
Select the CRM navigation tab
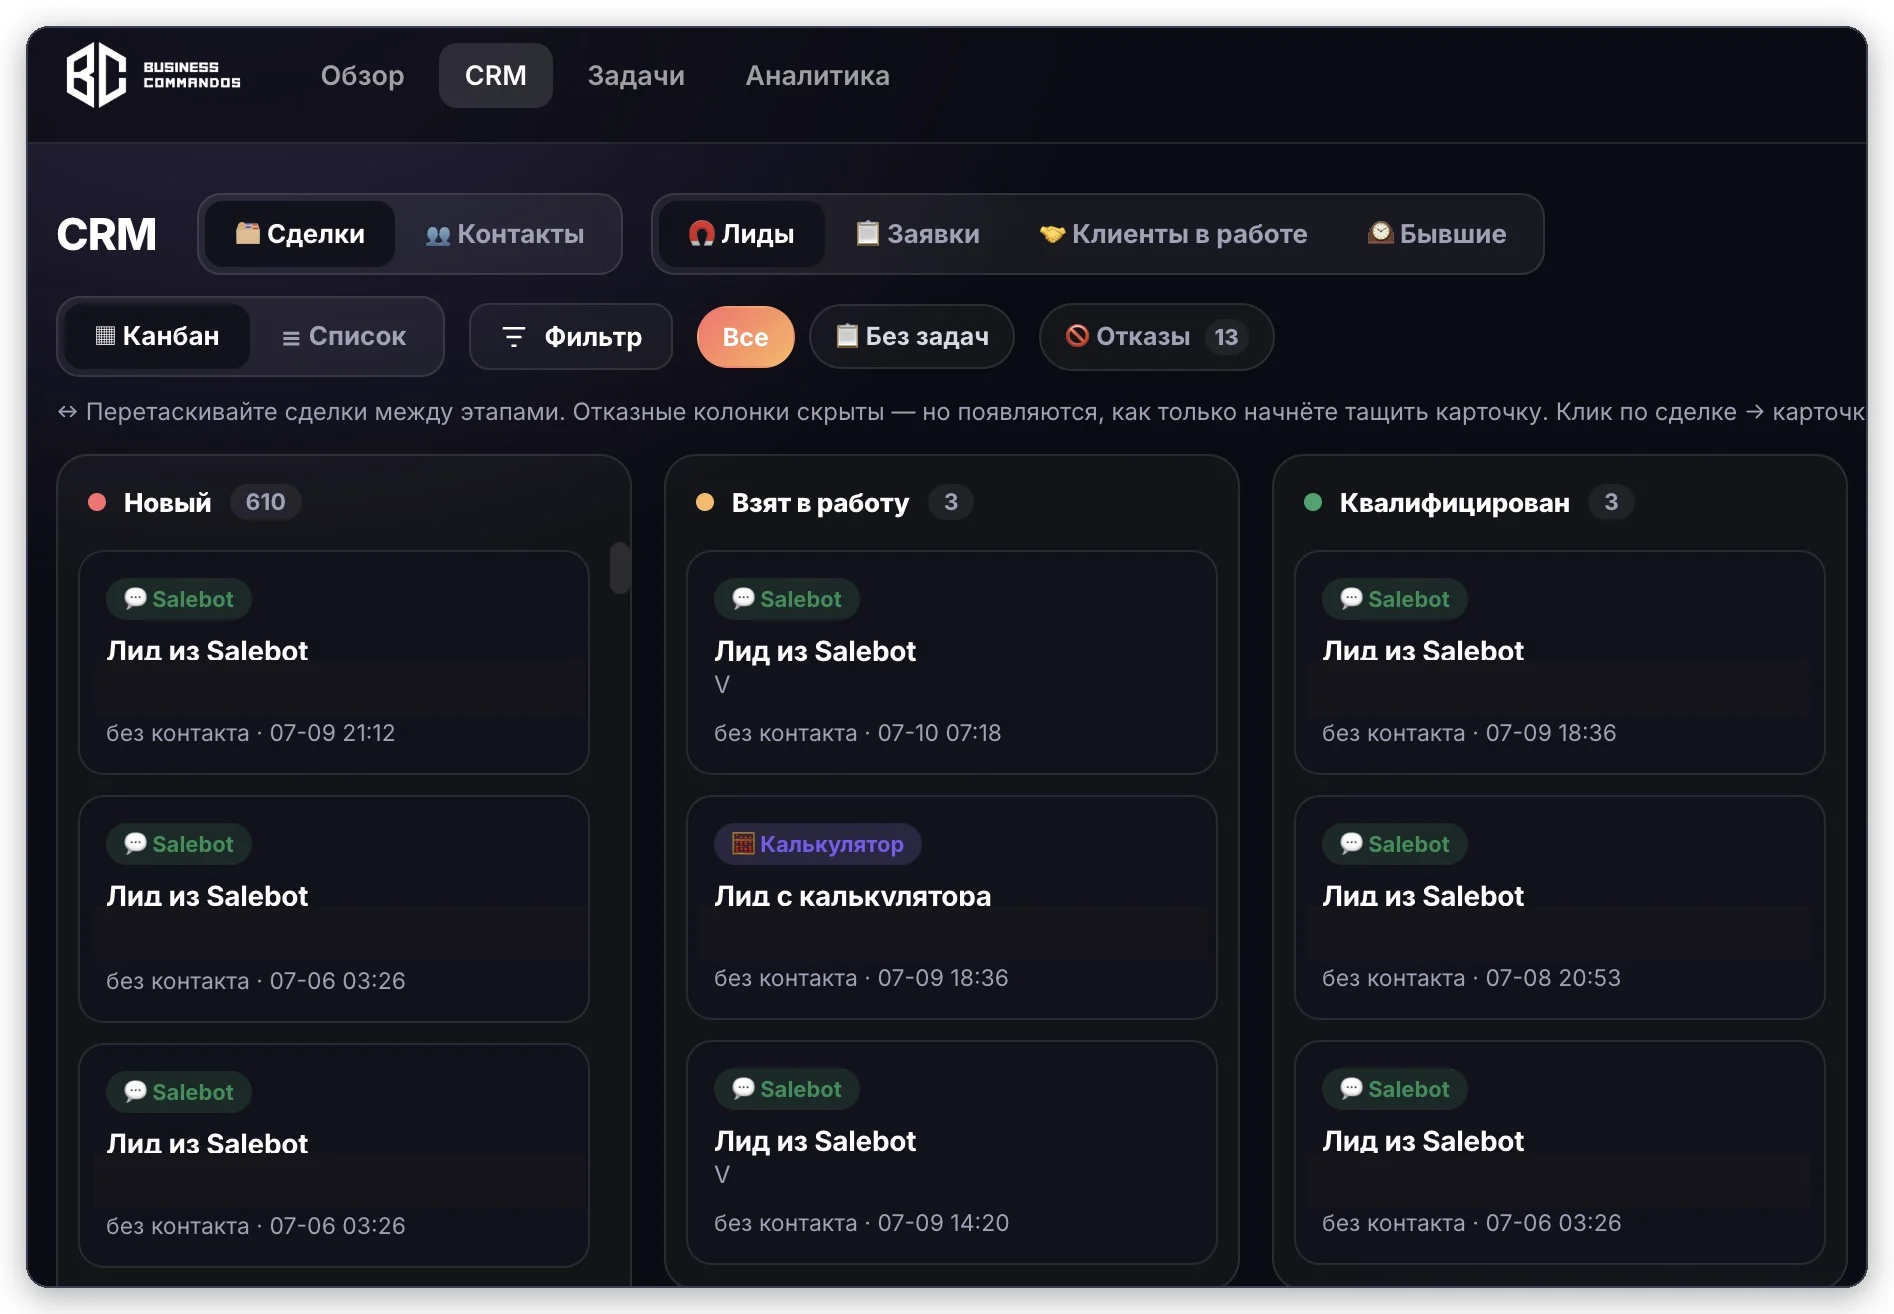495,75
